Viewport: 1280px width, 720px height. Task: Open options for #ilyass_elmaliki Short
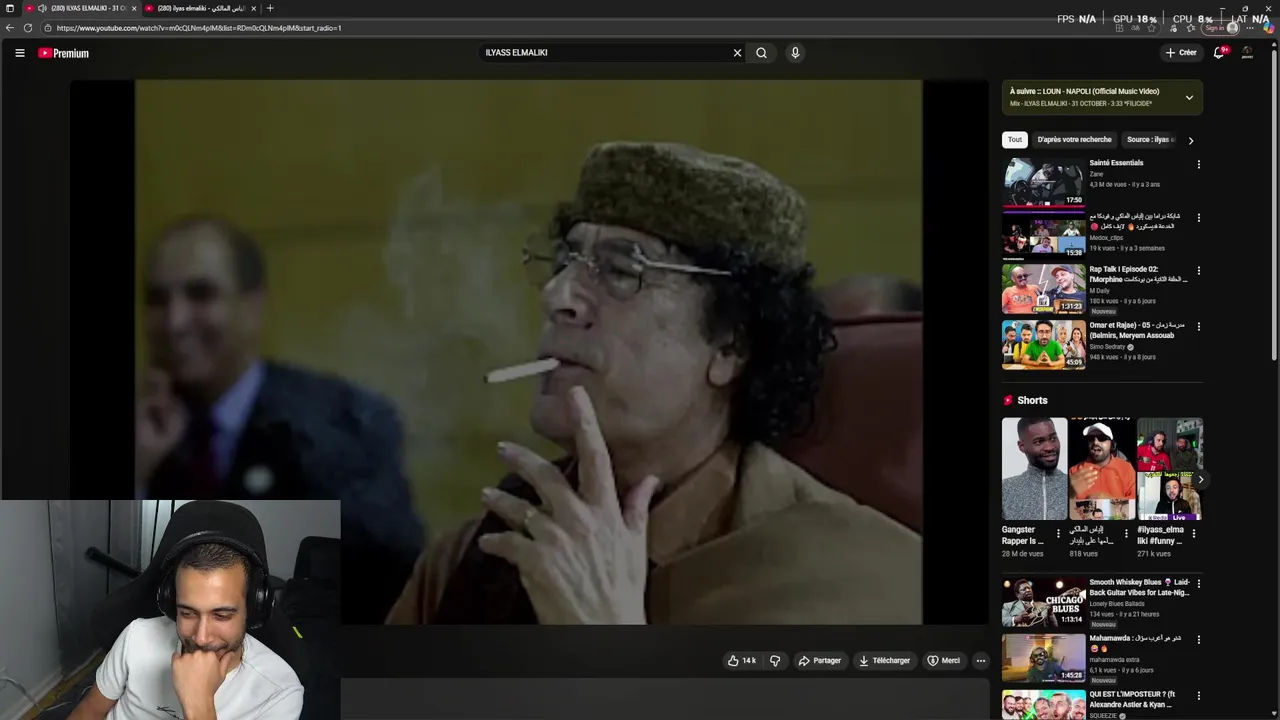click(1193, 534)
